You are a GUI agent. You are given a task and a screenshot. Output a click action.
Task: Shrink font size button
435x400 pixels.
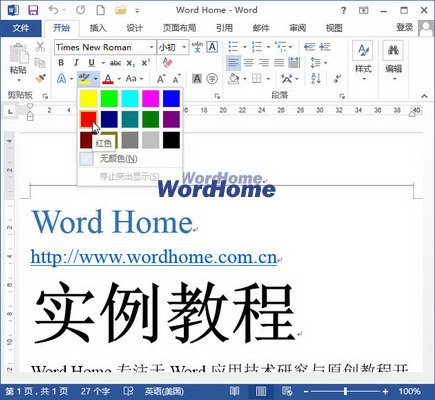pyautogui.click(x=176, y=79)
